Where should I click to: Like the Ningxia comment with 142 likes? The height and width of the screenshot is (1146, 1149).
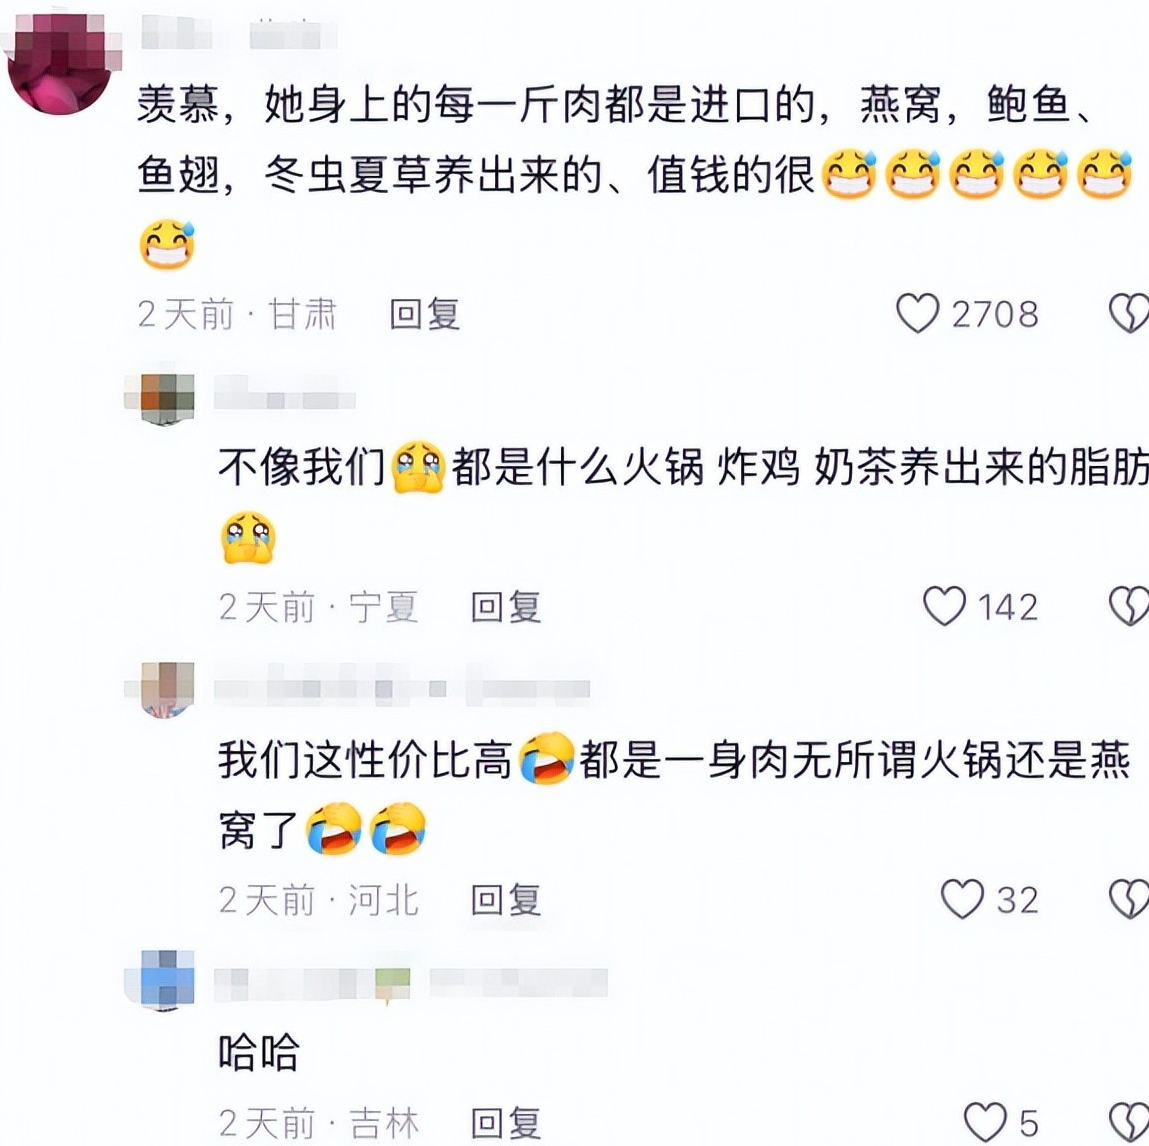pyautogui.click(x=944, y=606)
